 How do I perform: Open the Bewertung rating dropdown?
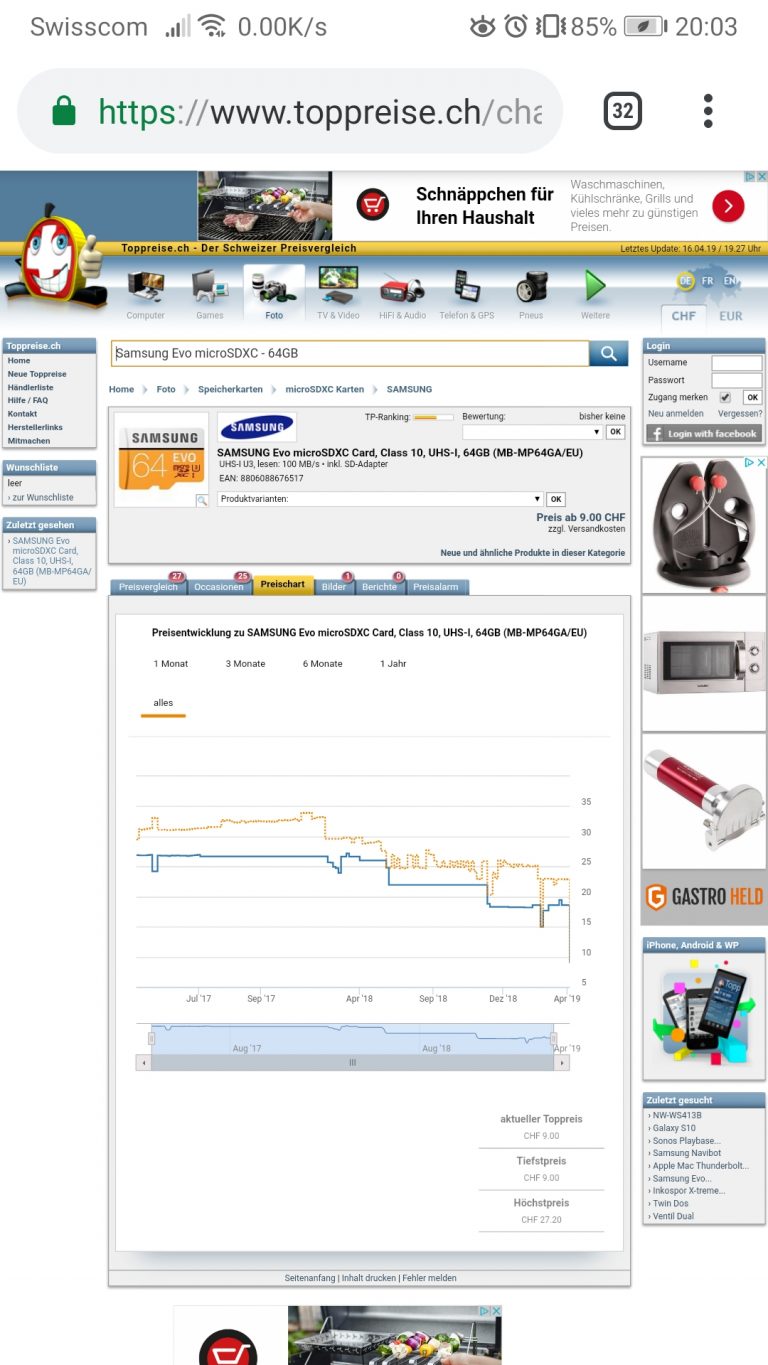click(x=533, y=432)
